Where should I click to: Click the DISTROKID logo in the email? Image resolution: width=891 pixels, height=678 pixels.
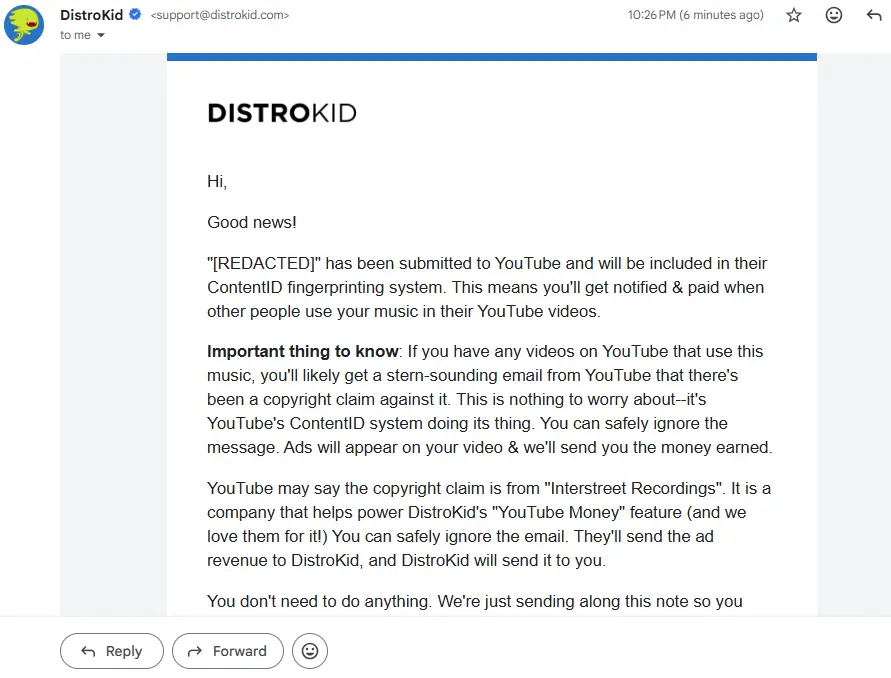pos(282,113)
